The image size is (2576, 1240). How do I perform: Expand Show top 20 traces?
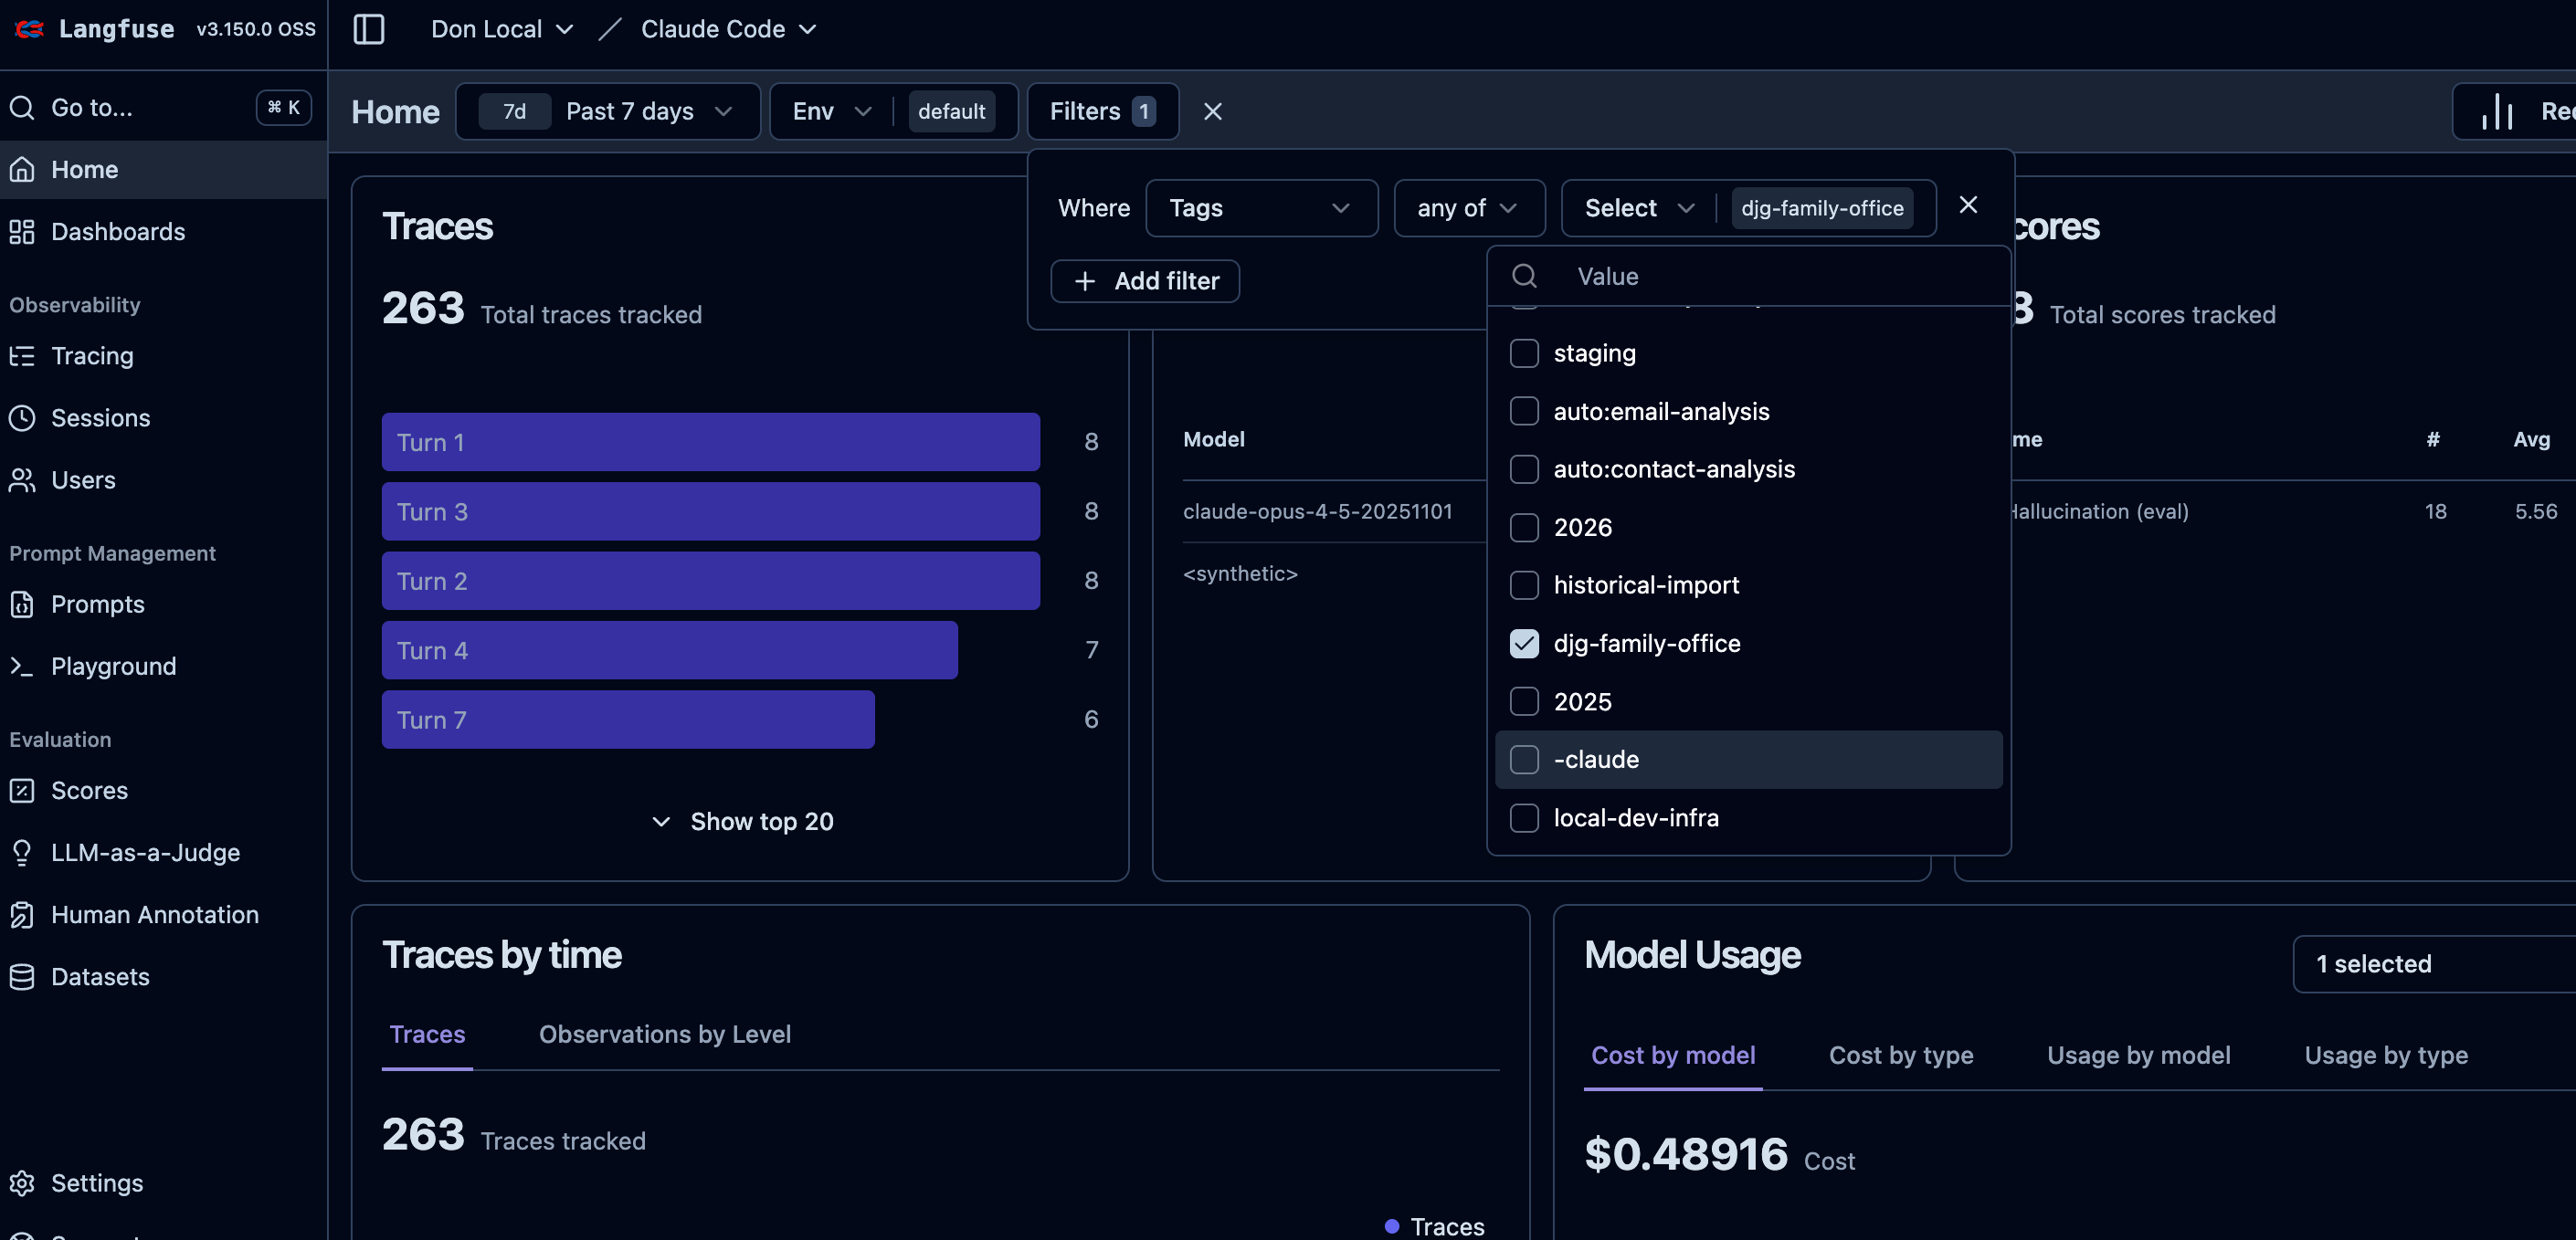click(x=741, y=821)
